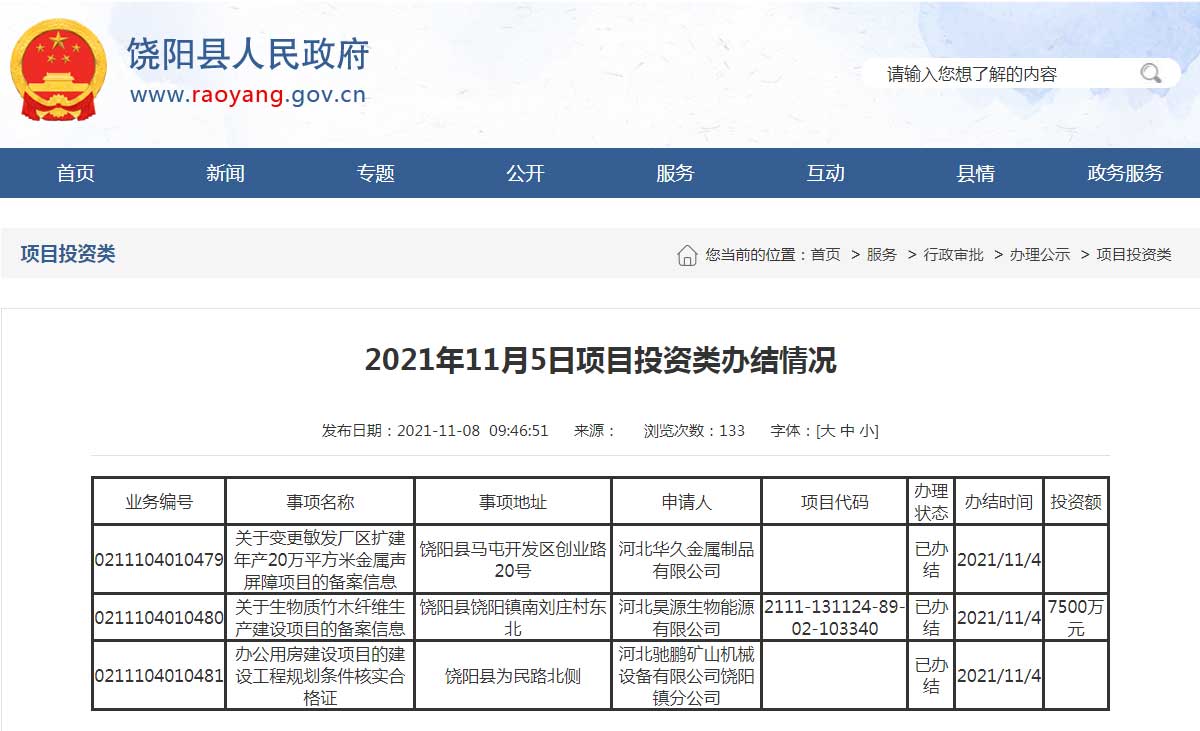Screen dimensions: 1200x731
Task: Click the last breadcrumb 项目投资类
Action: 1134,255
